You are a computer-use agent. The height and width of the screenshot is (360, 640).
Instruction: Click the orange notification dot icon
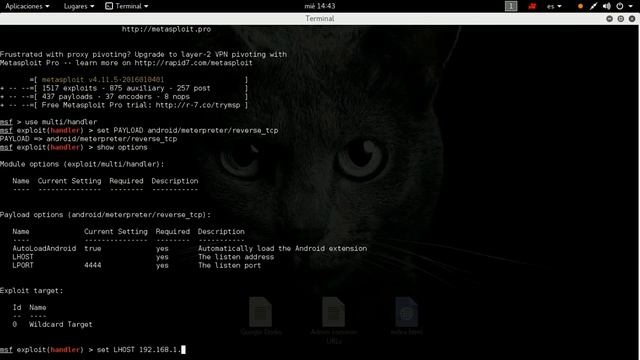coord(580,6)
